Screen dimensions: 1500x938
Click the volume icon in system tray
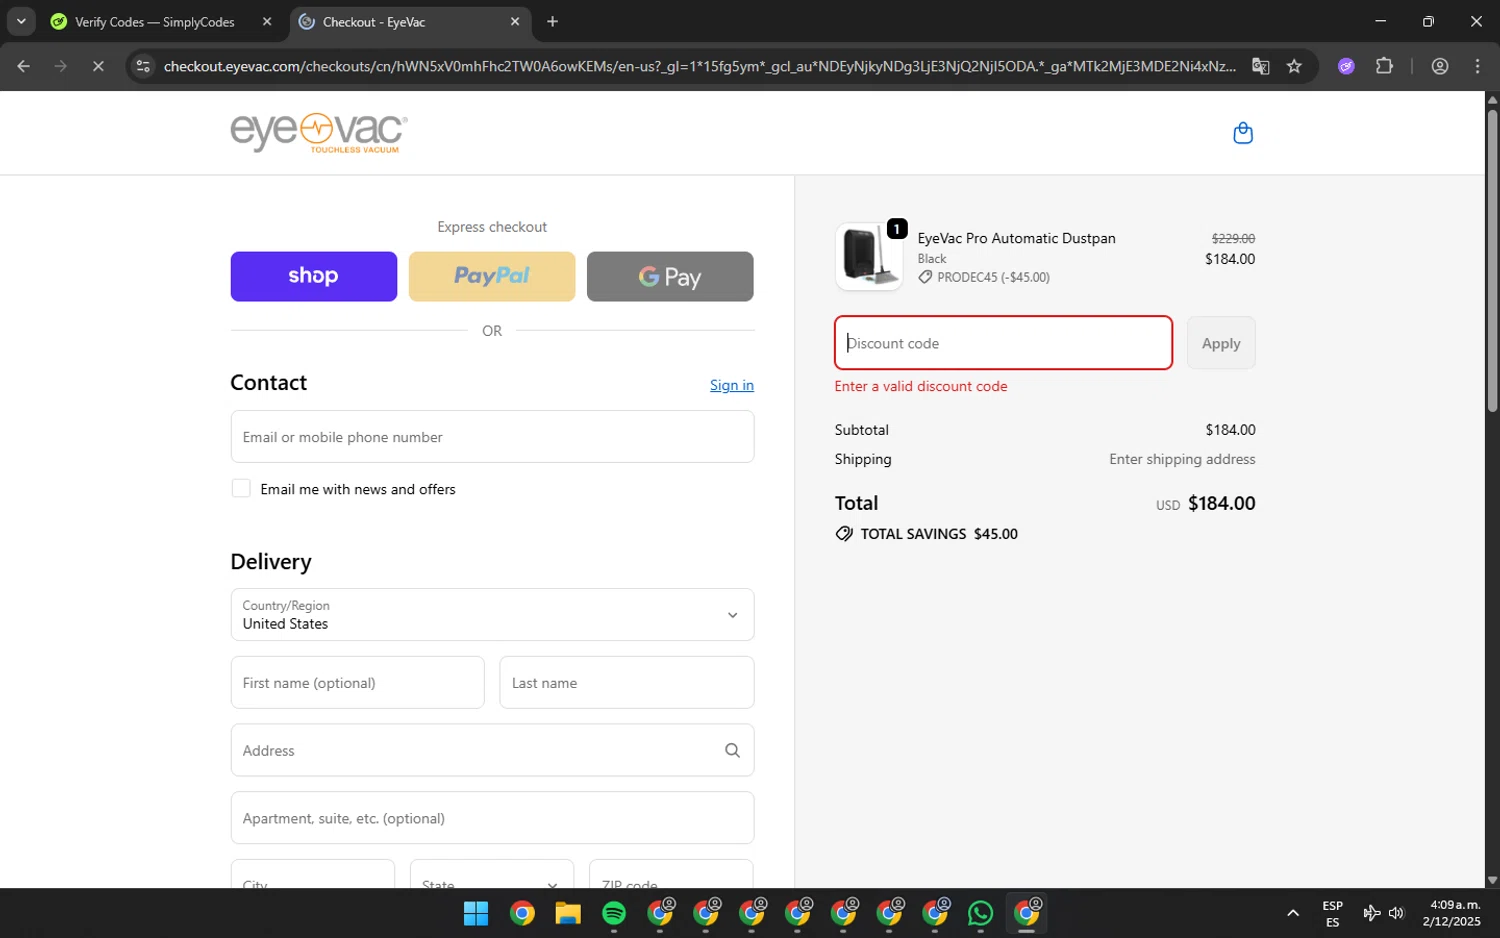tap(1396, 913)
